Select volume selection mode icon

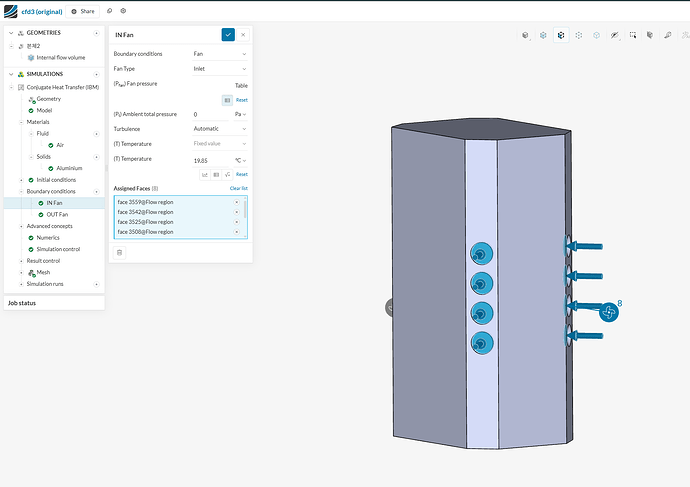[543, 35]
